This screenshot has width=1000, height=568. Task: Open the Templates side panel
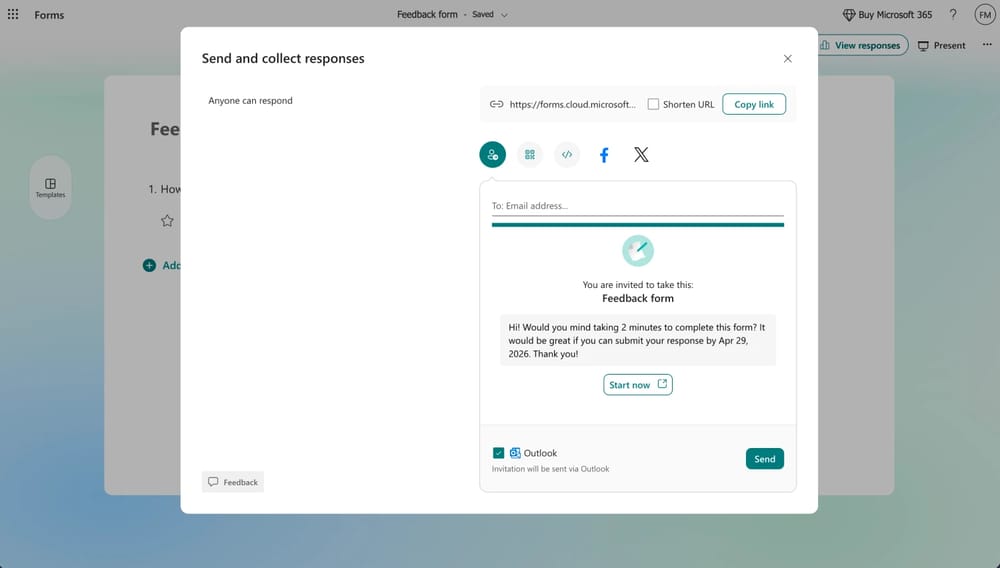tap(50, 187)
